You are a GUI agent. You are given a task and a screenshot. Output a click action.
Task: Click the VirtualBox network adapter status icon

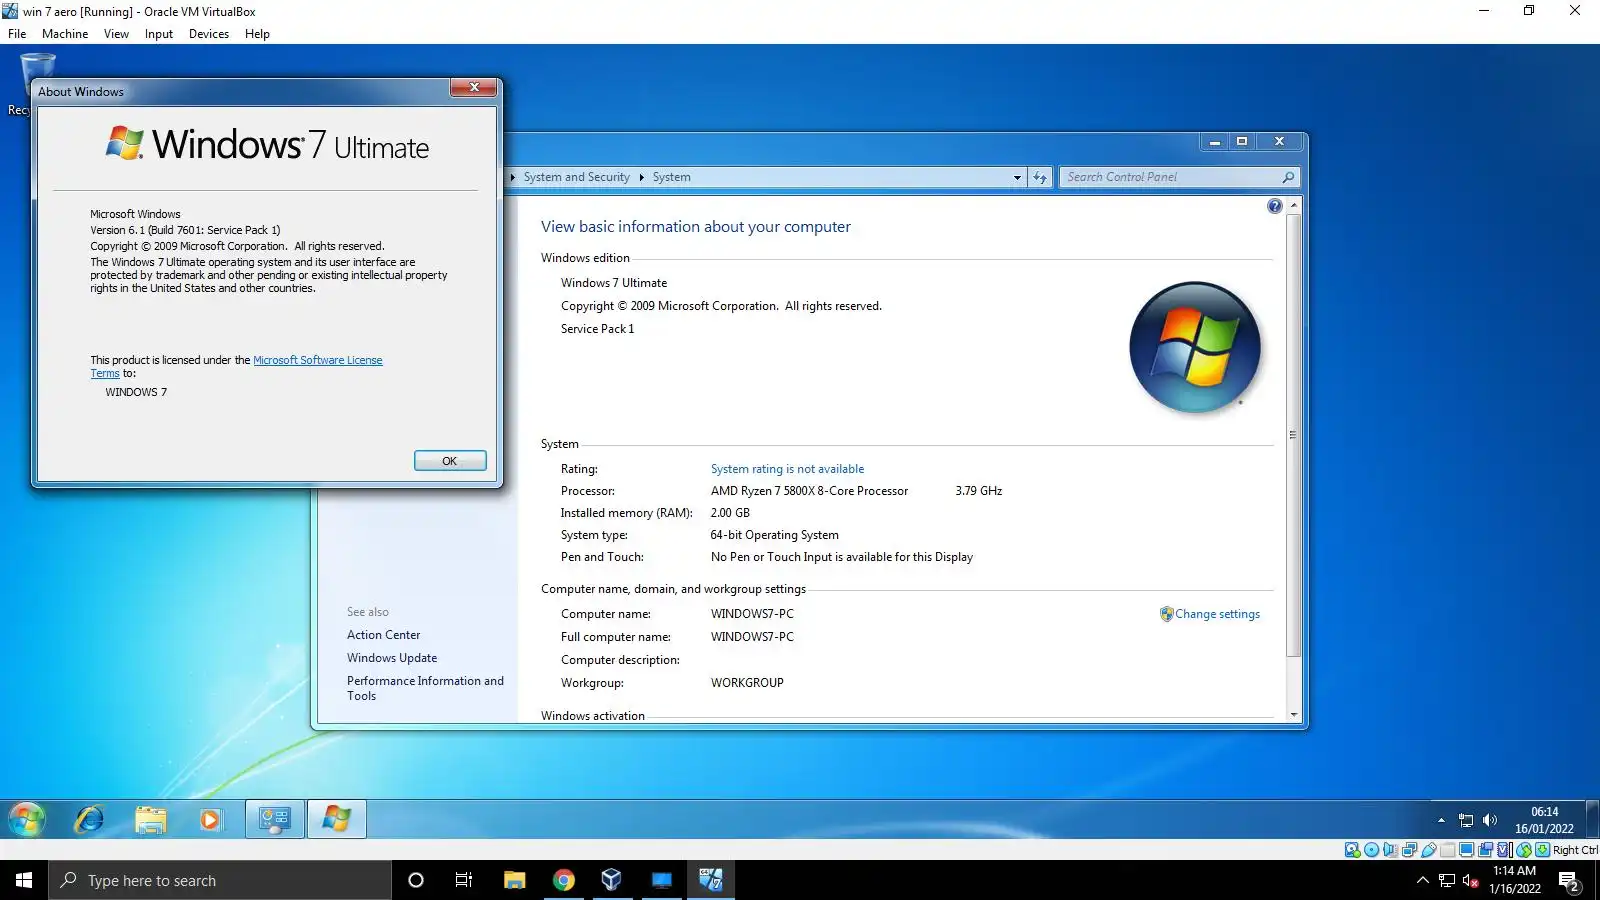tap(1409, 850)
